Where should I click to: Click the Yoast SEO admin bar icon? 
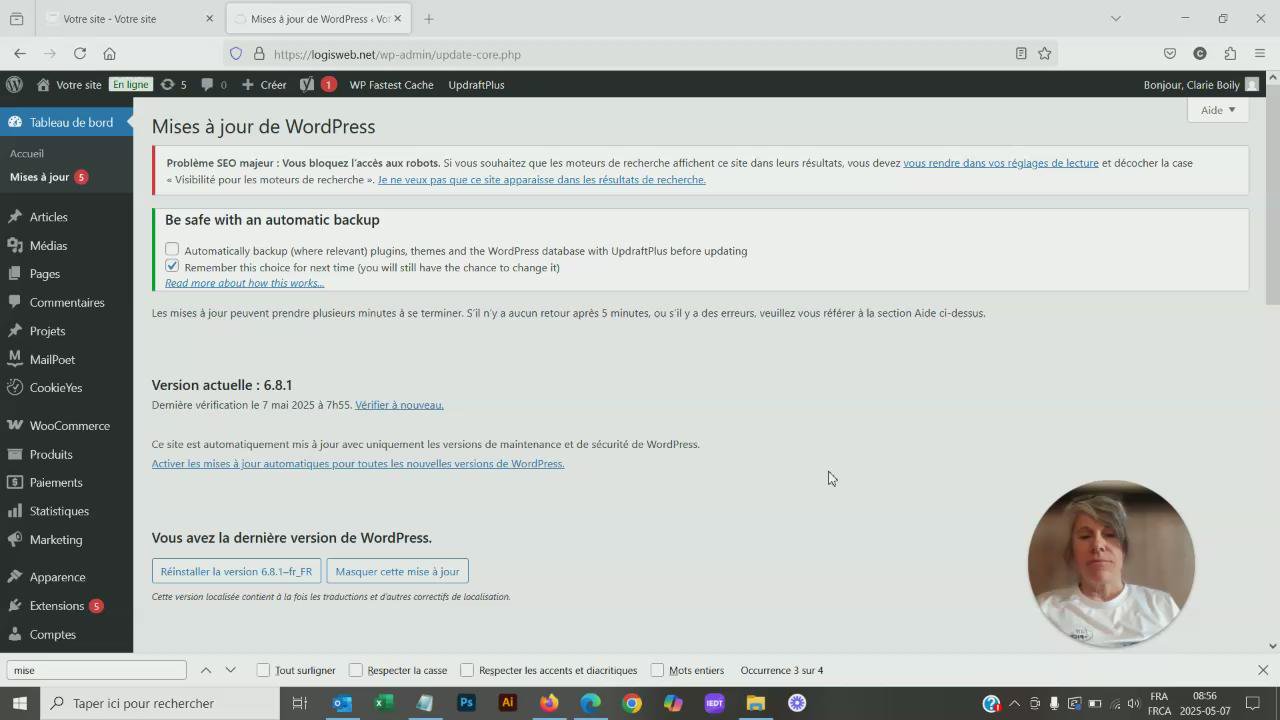point(308,85)
